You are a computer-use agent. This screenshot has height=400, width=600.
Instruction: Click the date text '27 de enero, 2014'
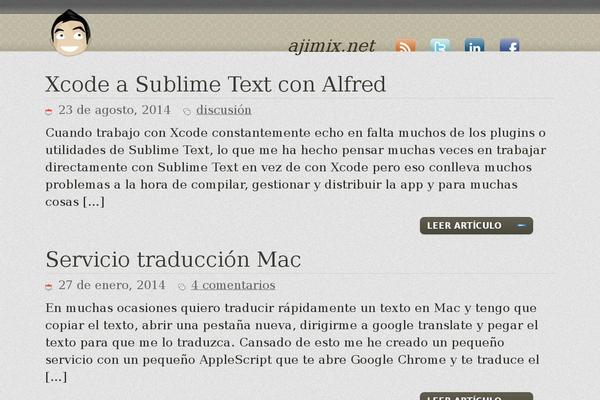coord(112,285)
